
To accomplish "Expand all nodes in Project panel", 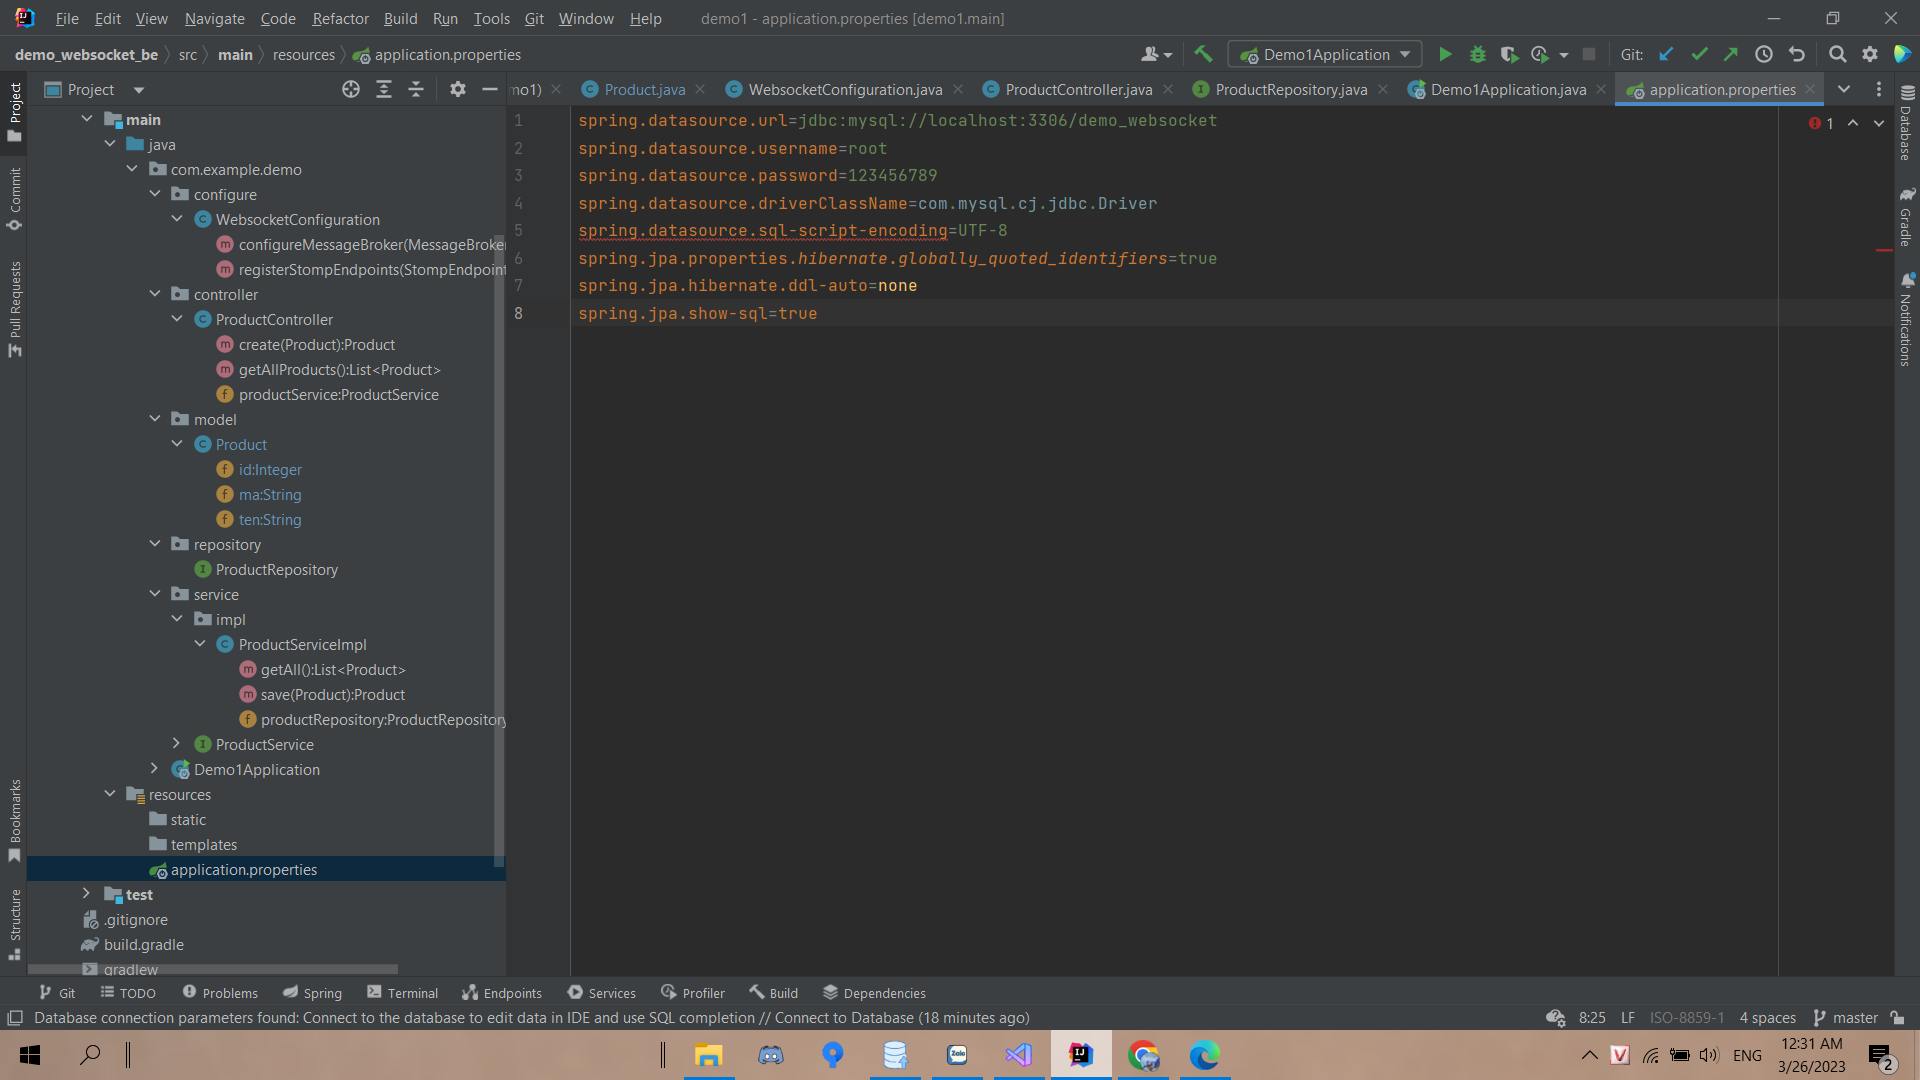I will pos(384,90).
